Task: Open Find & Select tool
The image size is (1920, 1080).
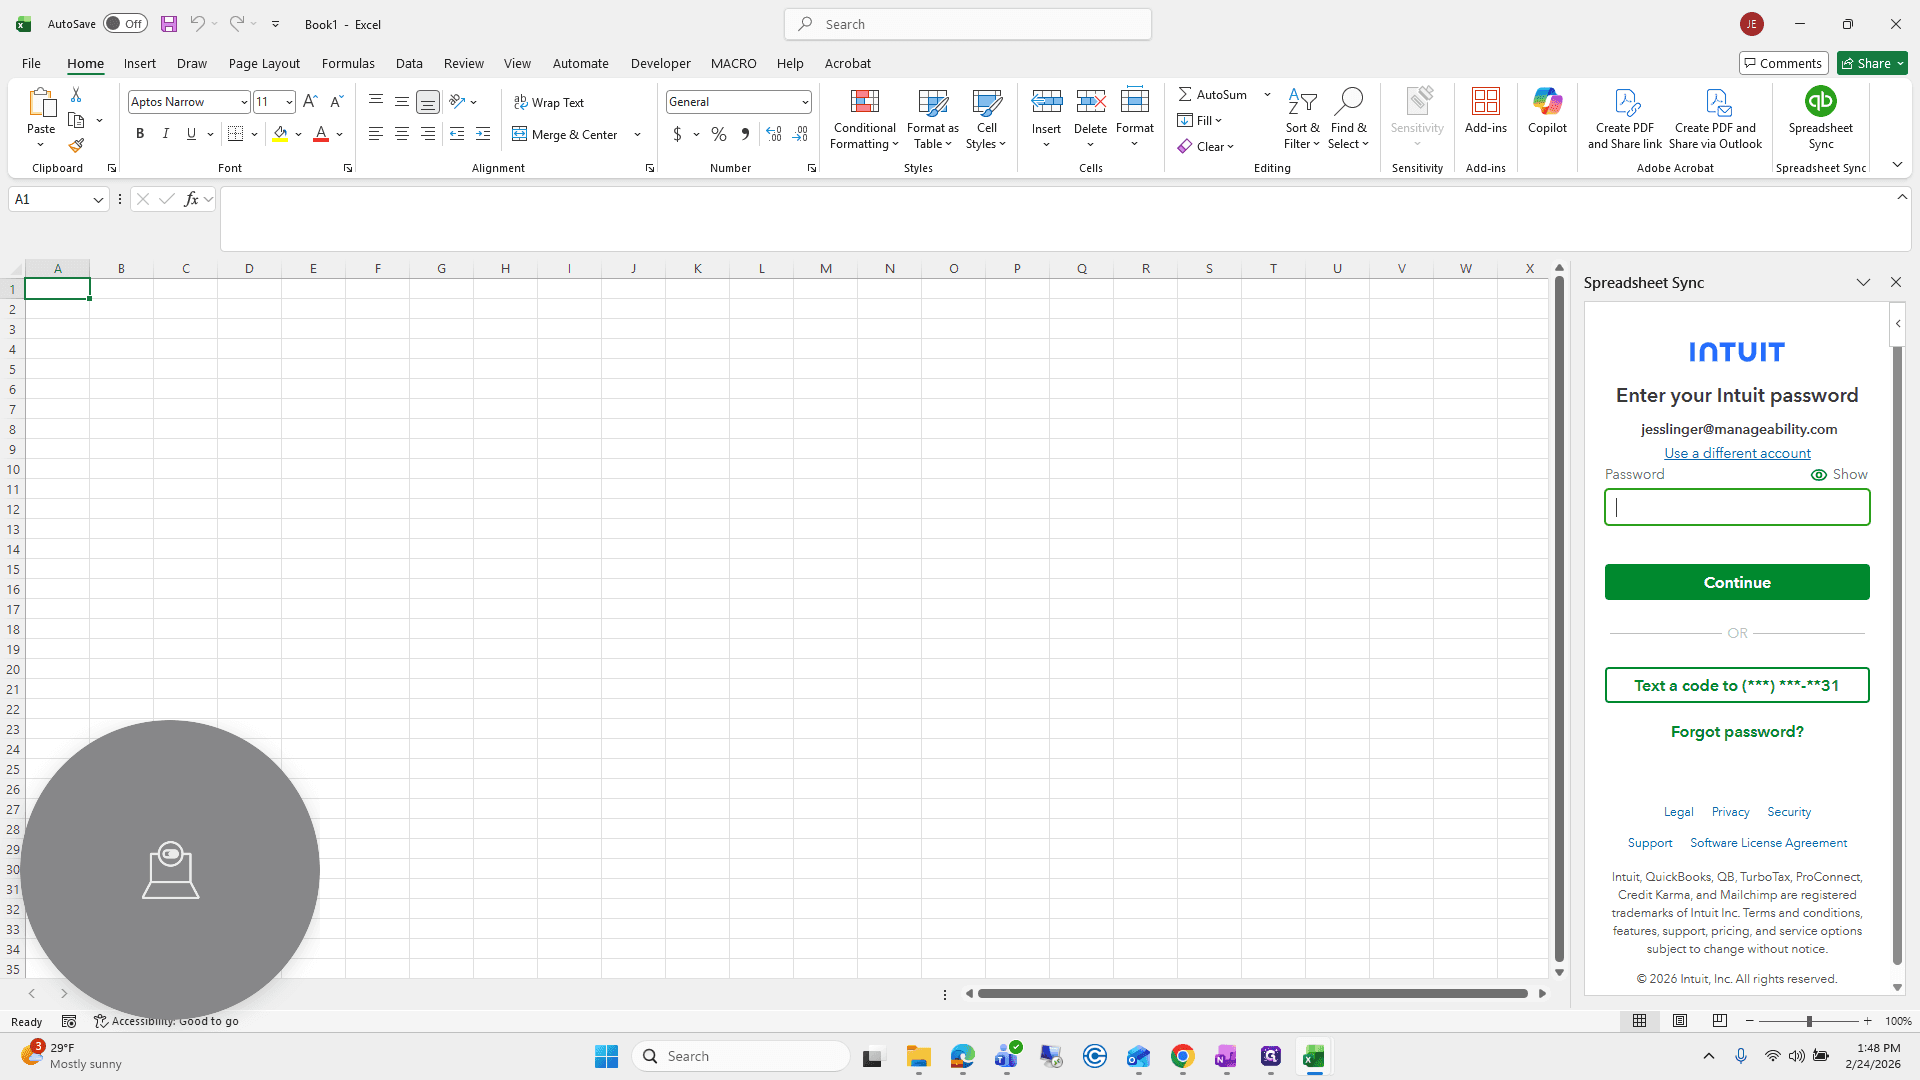Action: pyautogui.click(x=1348, y=118)
